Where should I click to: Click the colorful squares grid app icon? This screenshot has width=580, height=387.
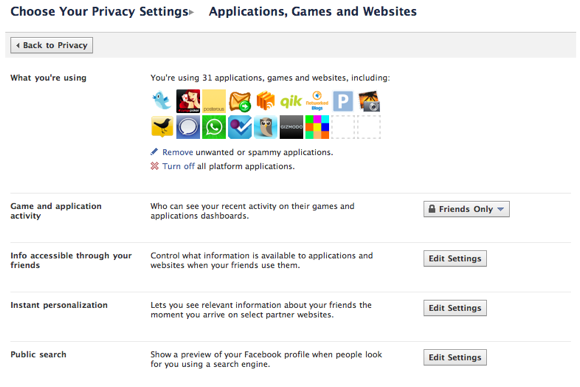[x=317, y=127]
